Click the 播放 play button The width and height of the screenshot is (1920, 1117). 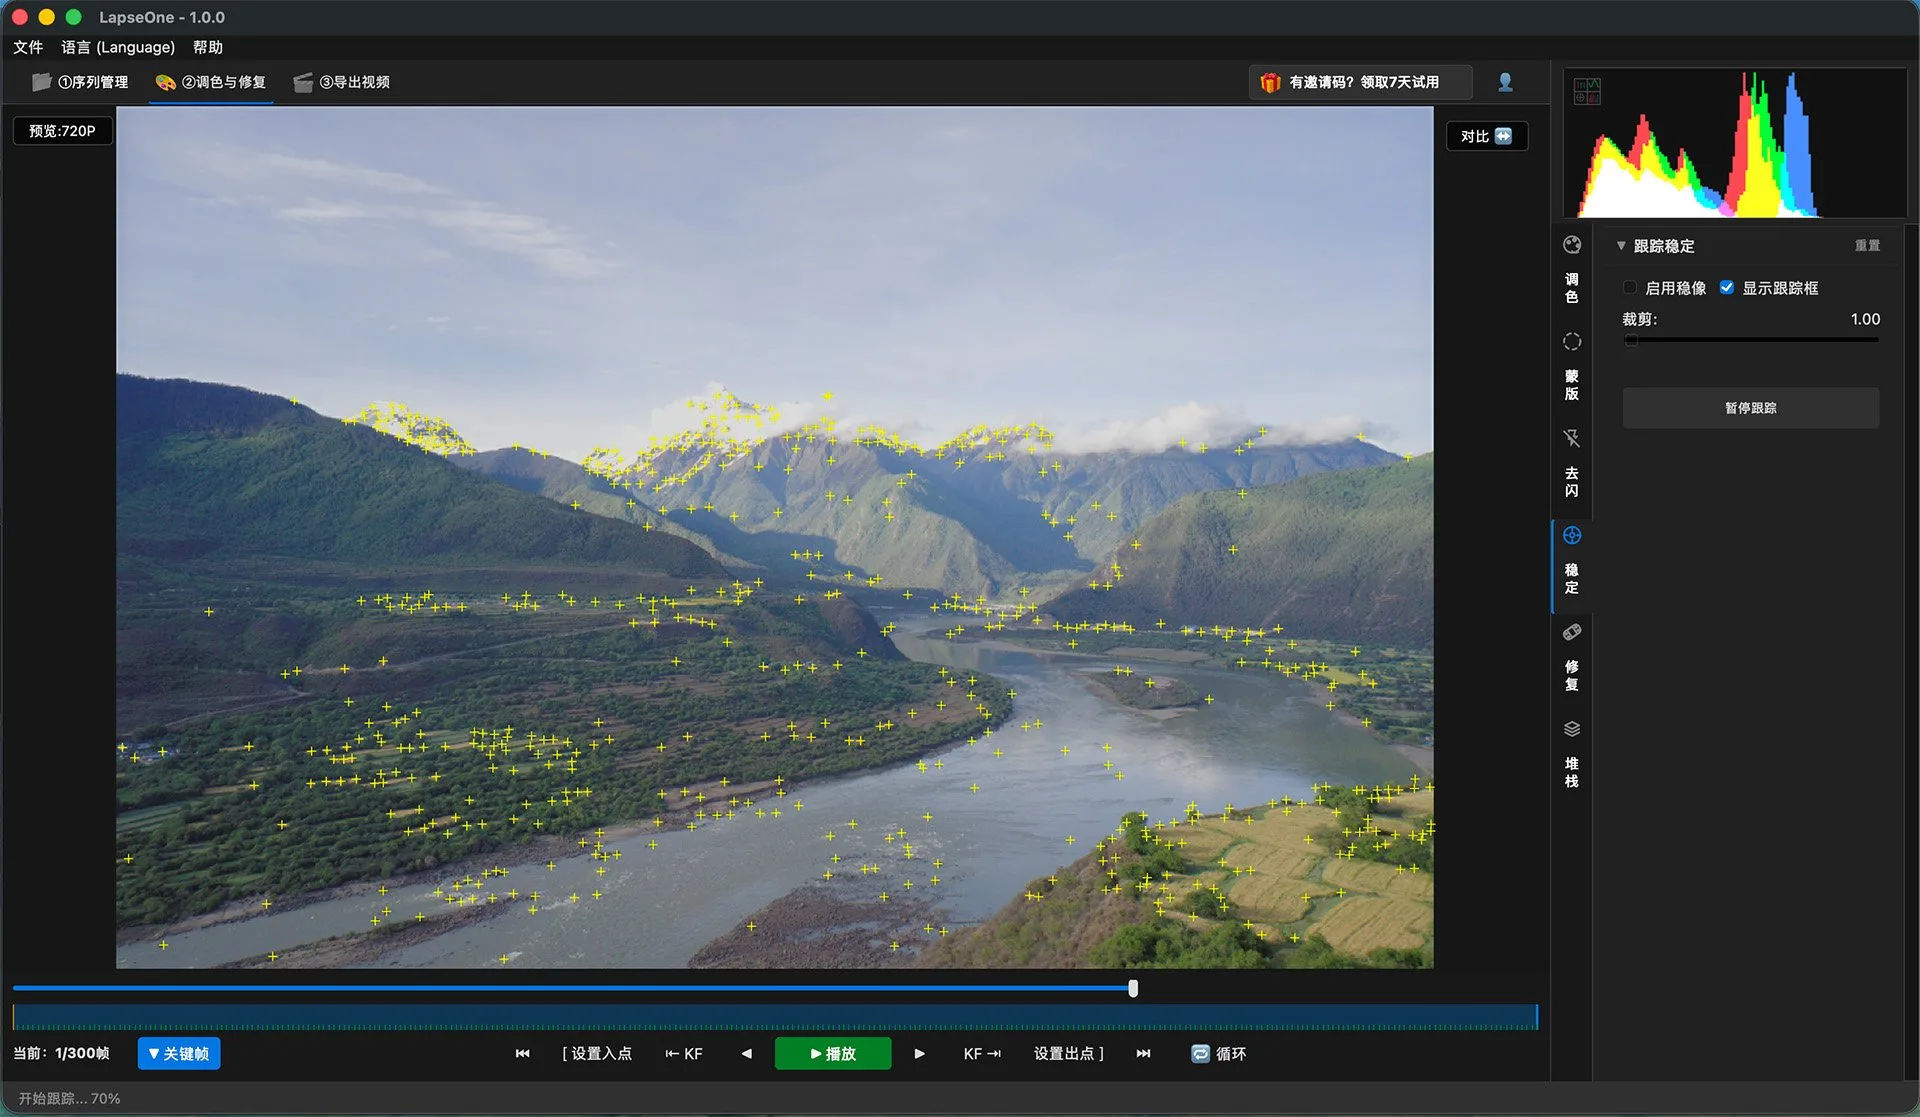833,1053
